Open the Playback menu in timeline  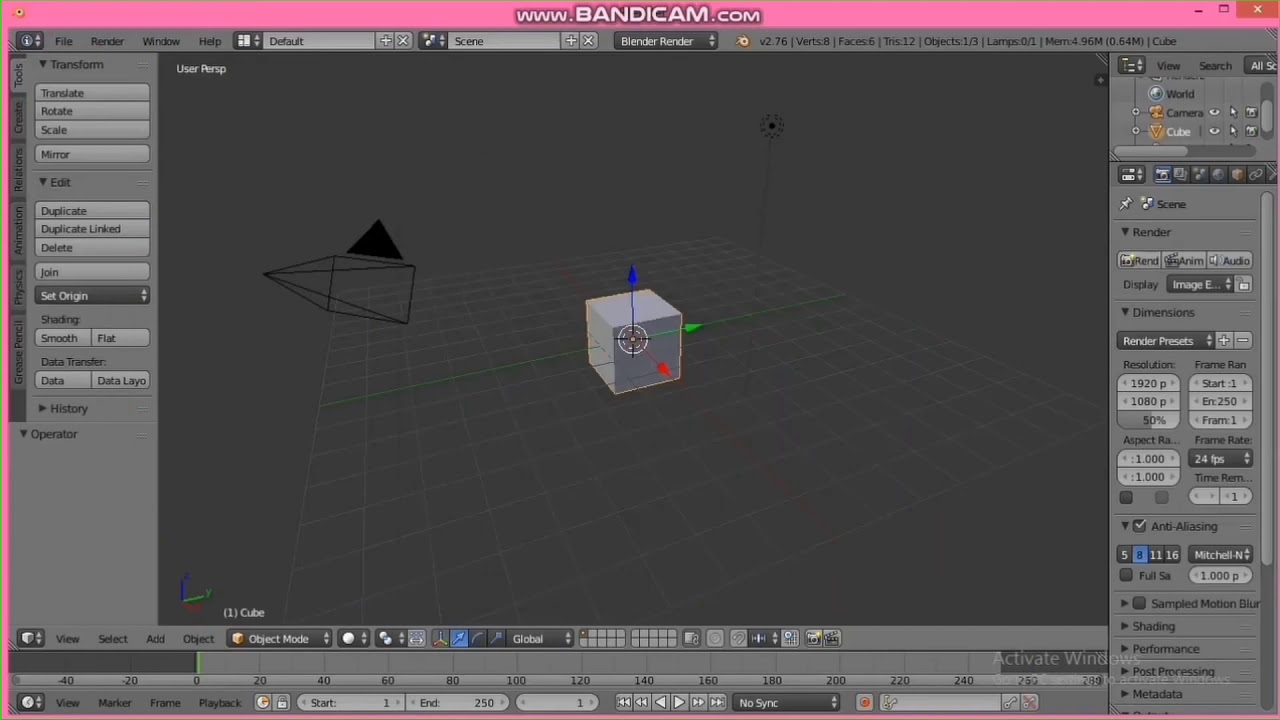(x=219, y=703)
